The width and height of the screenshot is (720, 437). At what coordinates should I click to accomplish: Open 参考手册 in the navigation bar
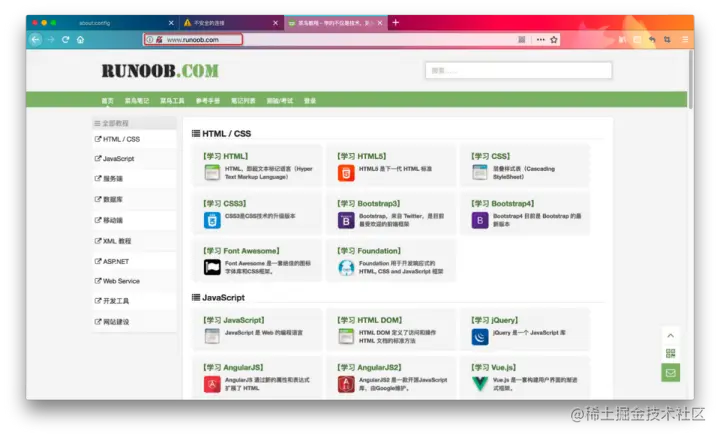click(208, 101)
